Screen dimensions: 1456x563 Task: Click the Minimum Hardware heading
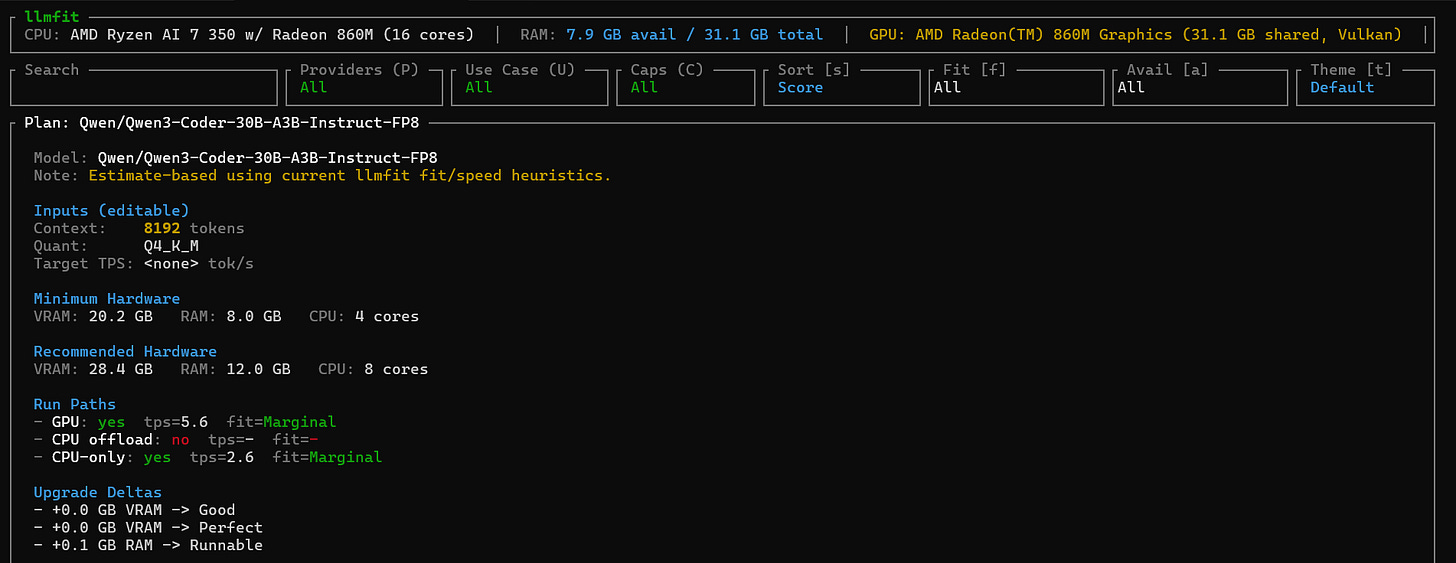(107, 299)
